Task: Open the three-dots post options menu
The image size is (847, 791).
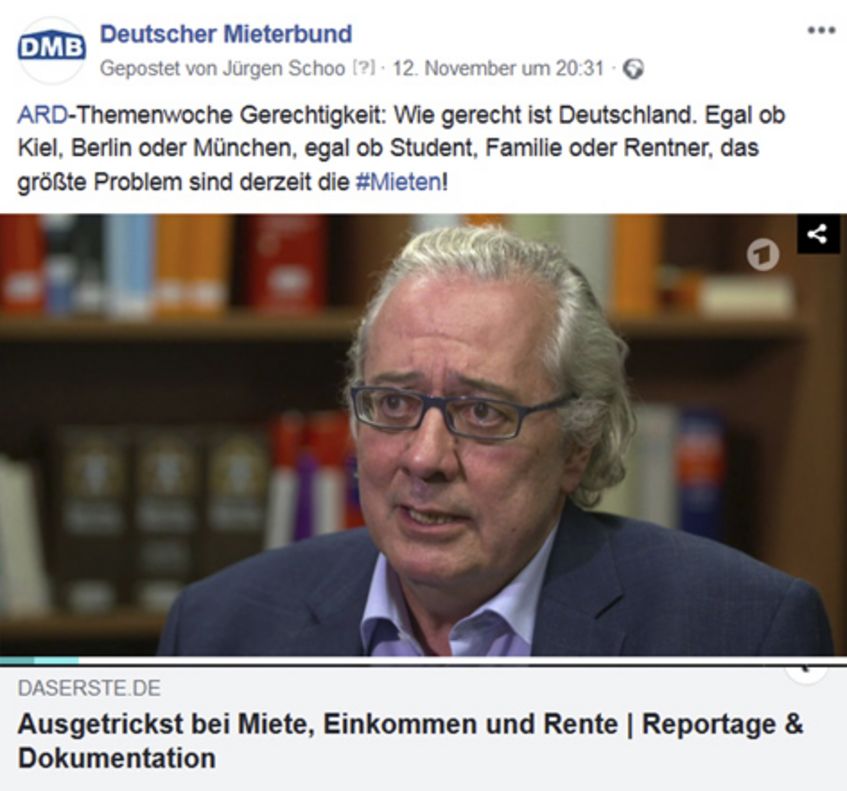Action: (x=821, y=30)
